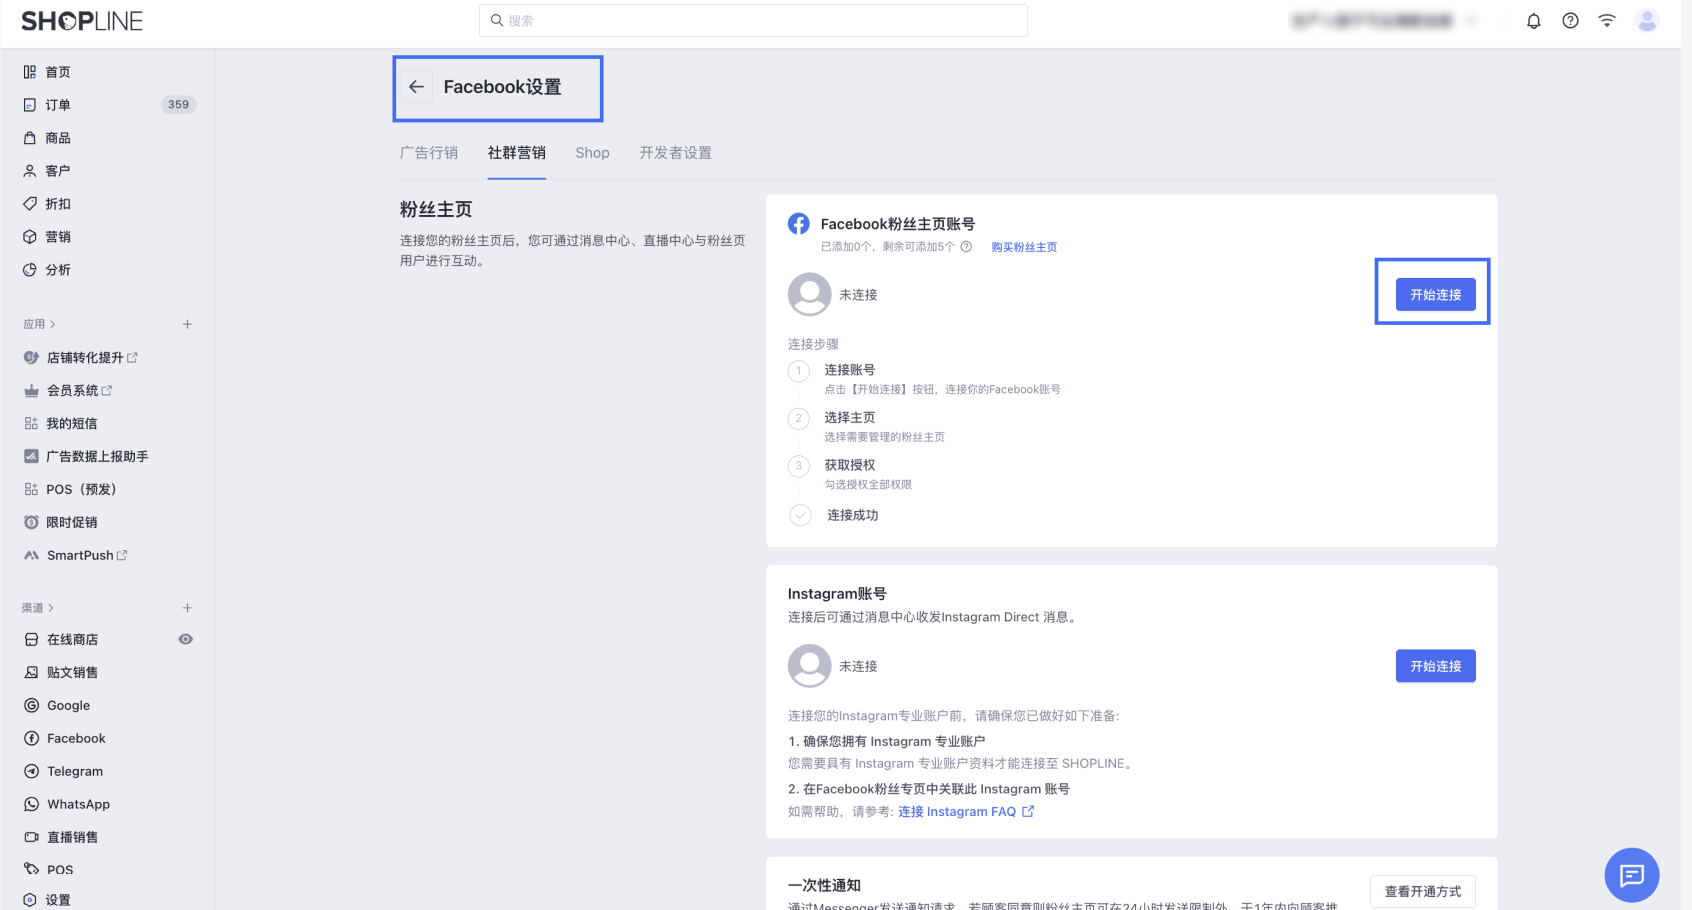Click the POS channel icon at bottom
1692x910 pixels.
pyautogui.click(x=31, y=870)
